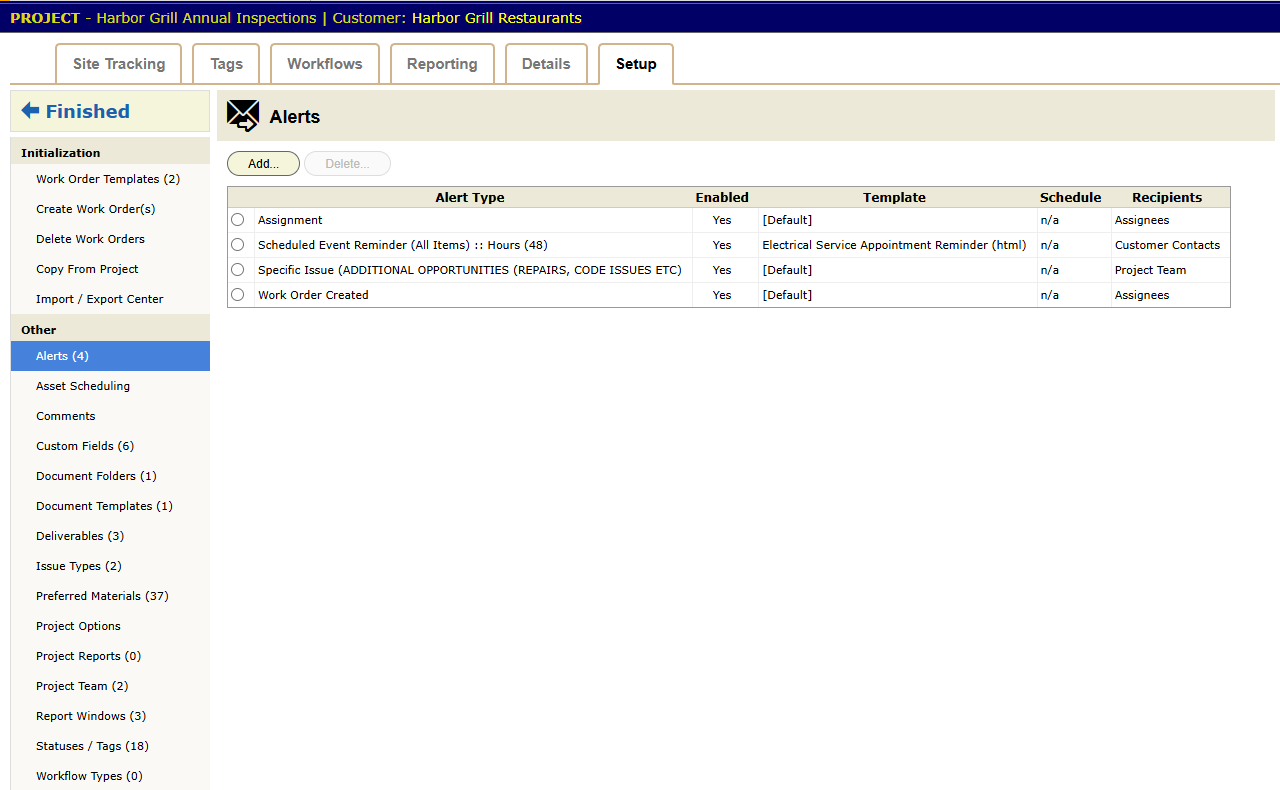Select the Assignment alert radio button
This screenshot has height=790, width=1280.
pyautogui.click(x=237, y=220)
